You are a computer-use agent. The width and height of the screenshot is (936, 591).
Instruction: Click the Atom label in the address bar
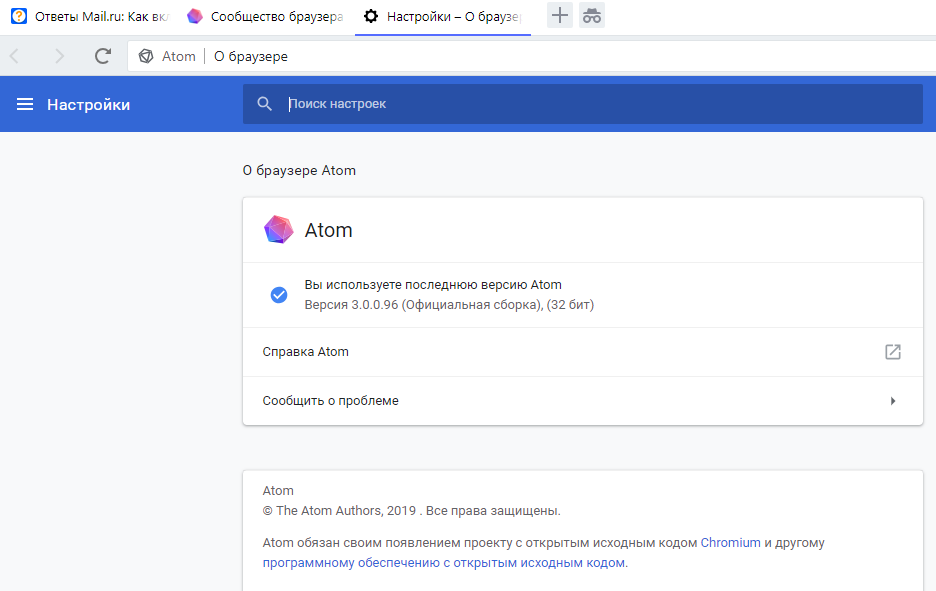click(178, 56)
